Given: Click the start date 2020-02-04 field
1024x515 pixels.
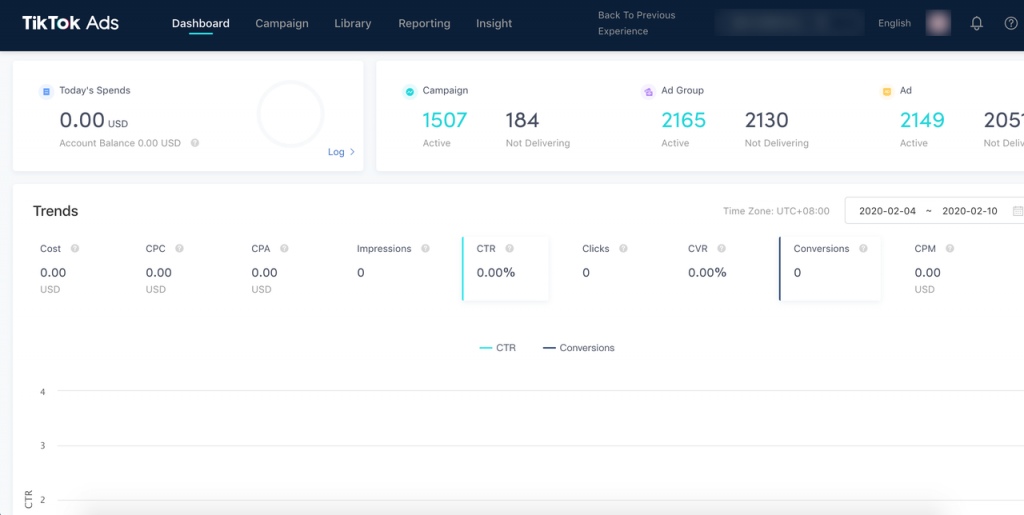Looking at the screenshot, I should pos(887,211).
